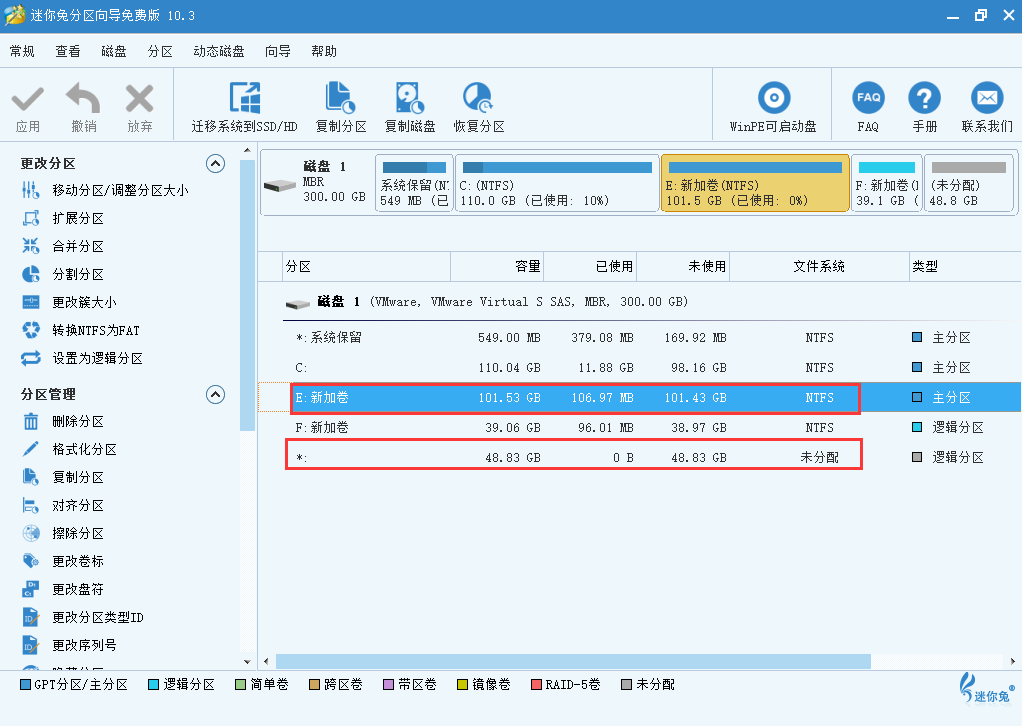Collapse the 更改分区 section chevron
1022x726 pixels.
pos(215,164)
